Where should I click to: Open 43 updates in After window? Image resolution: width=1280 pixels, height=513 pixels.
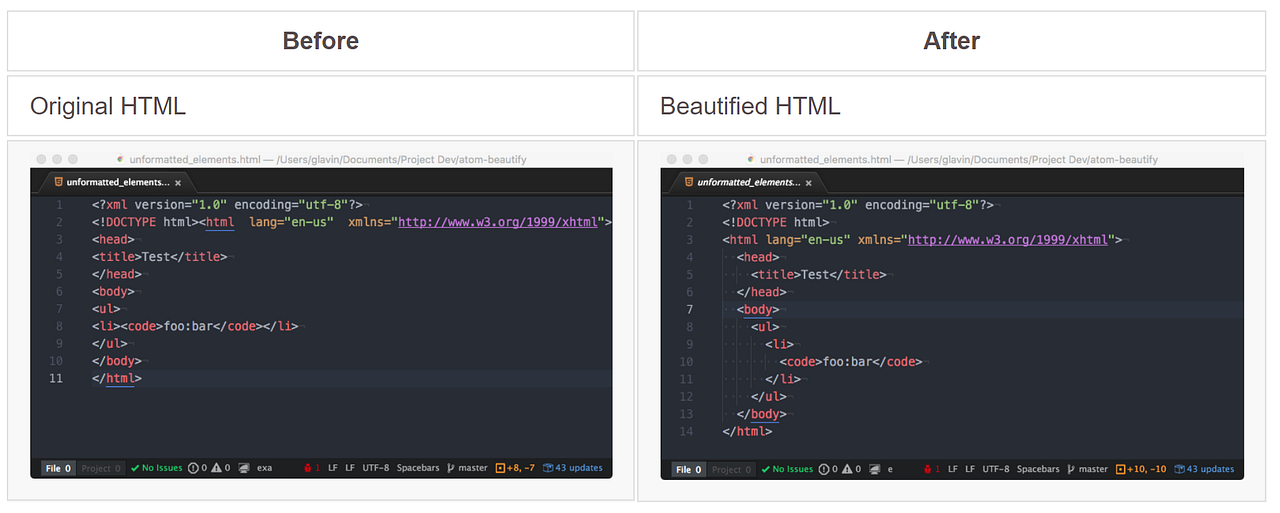click(x=1204, y=469)
